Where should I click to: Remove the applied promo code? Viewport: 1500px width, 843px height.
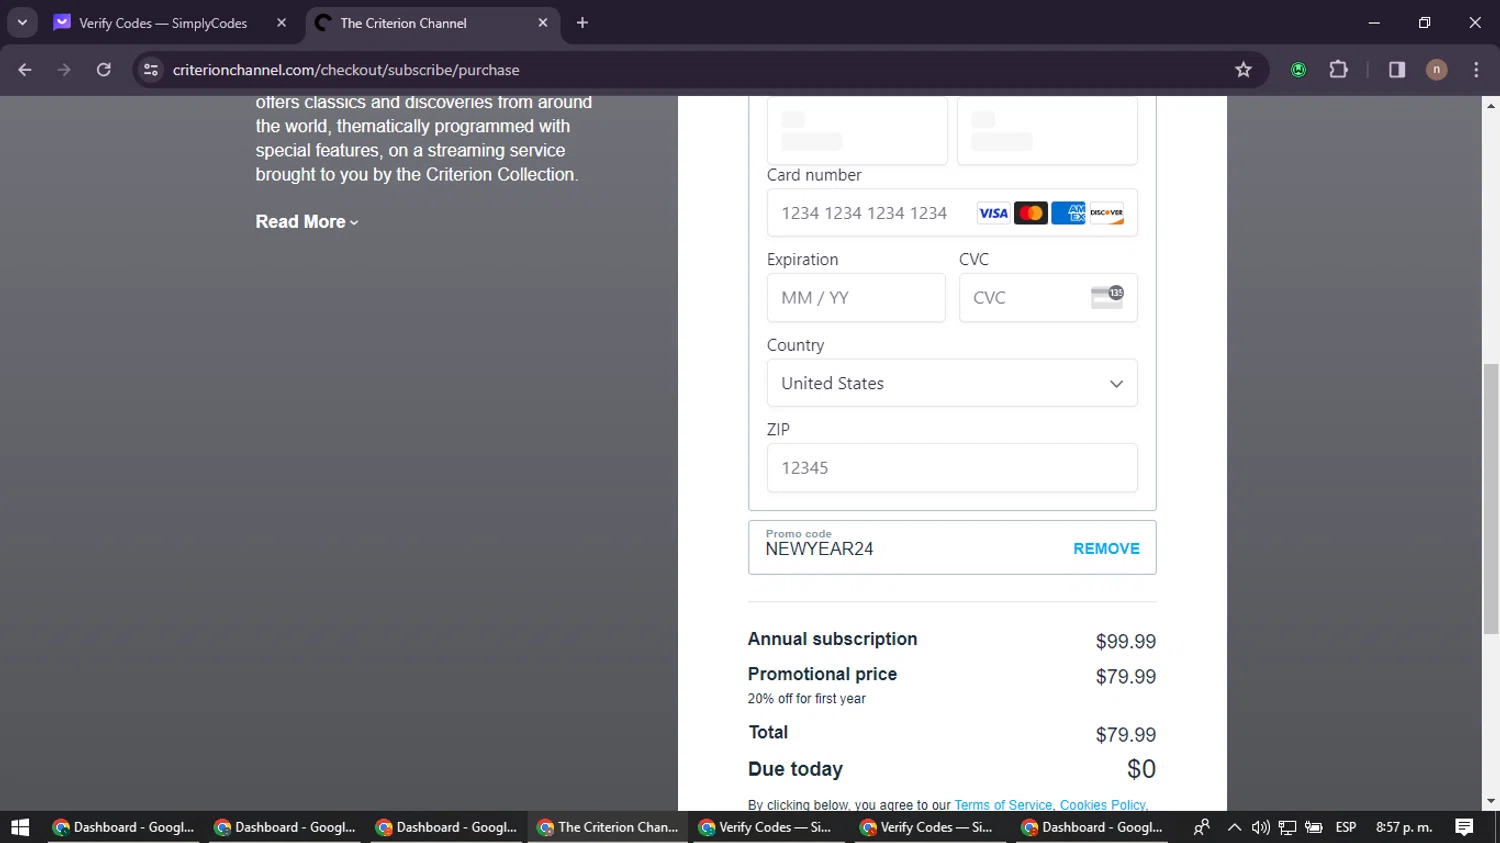click(x=1106, y=549)
